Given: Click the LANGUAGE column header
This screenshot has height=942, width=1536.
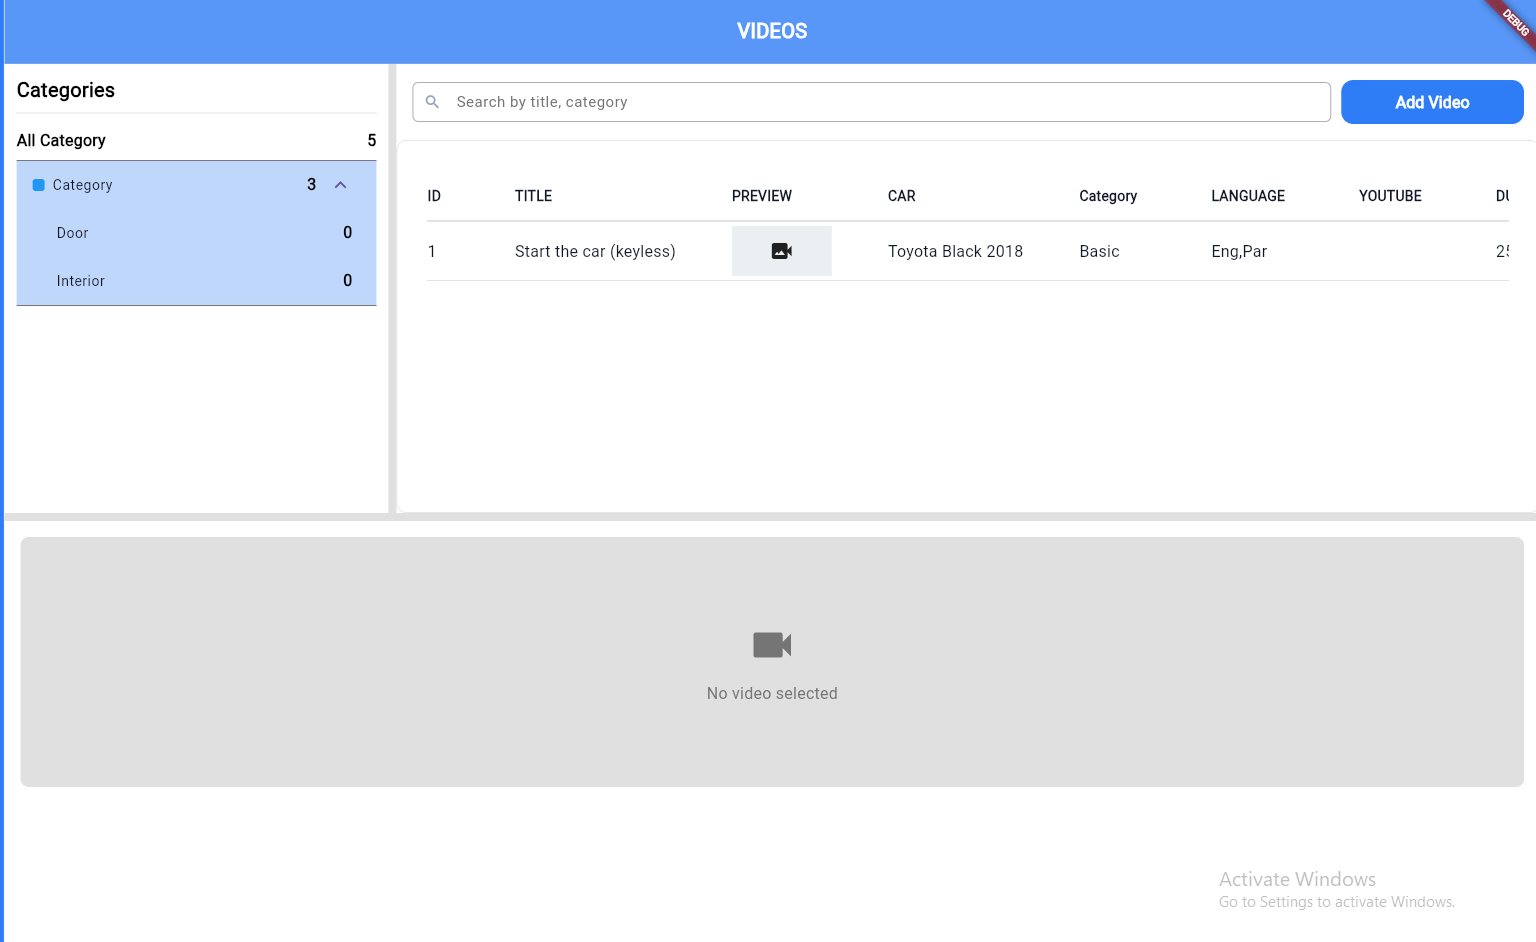Looking at the screenshot, I should coord(1247,196).
